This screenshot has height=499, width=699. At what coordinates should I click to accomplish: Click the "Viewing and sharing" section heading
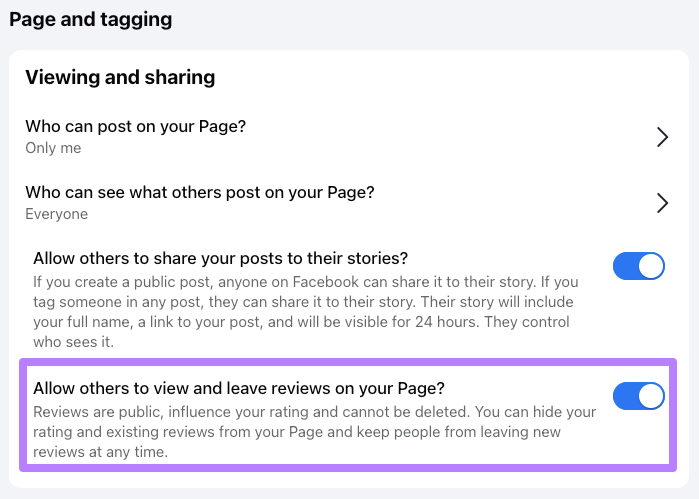coord(120,77)
